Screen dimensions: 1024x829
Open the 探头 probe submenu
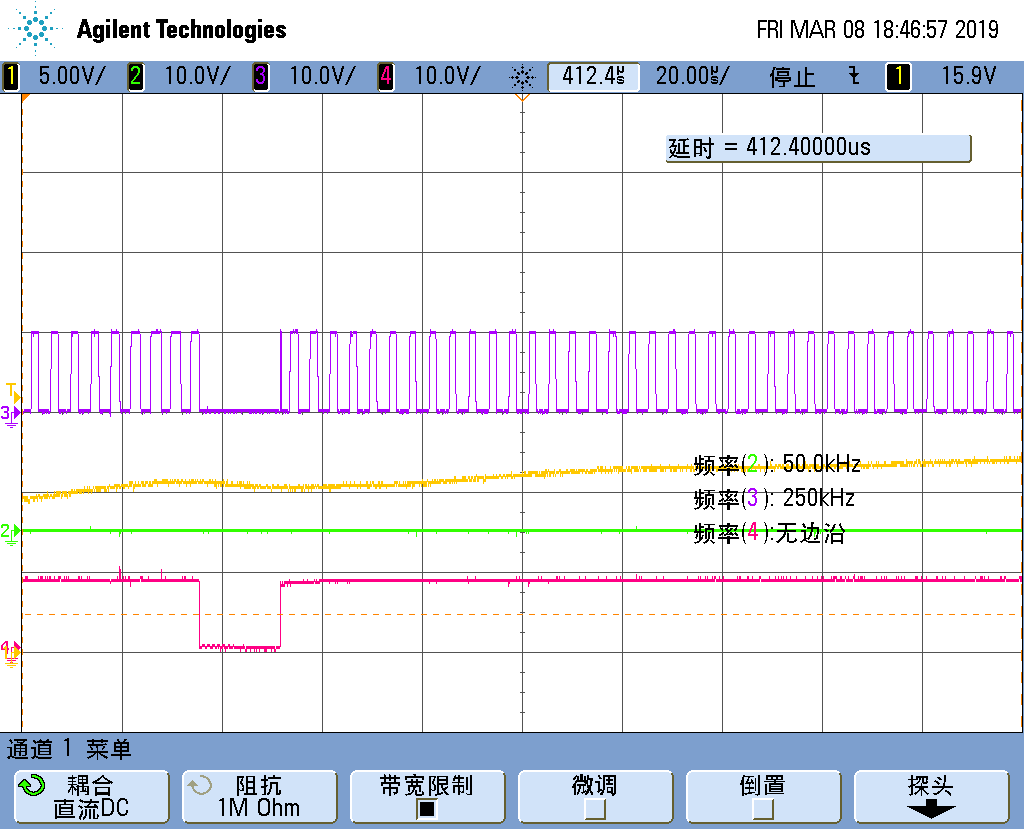(x=931, y=796)
